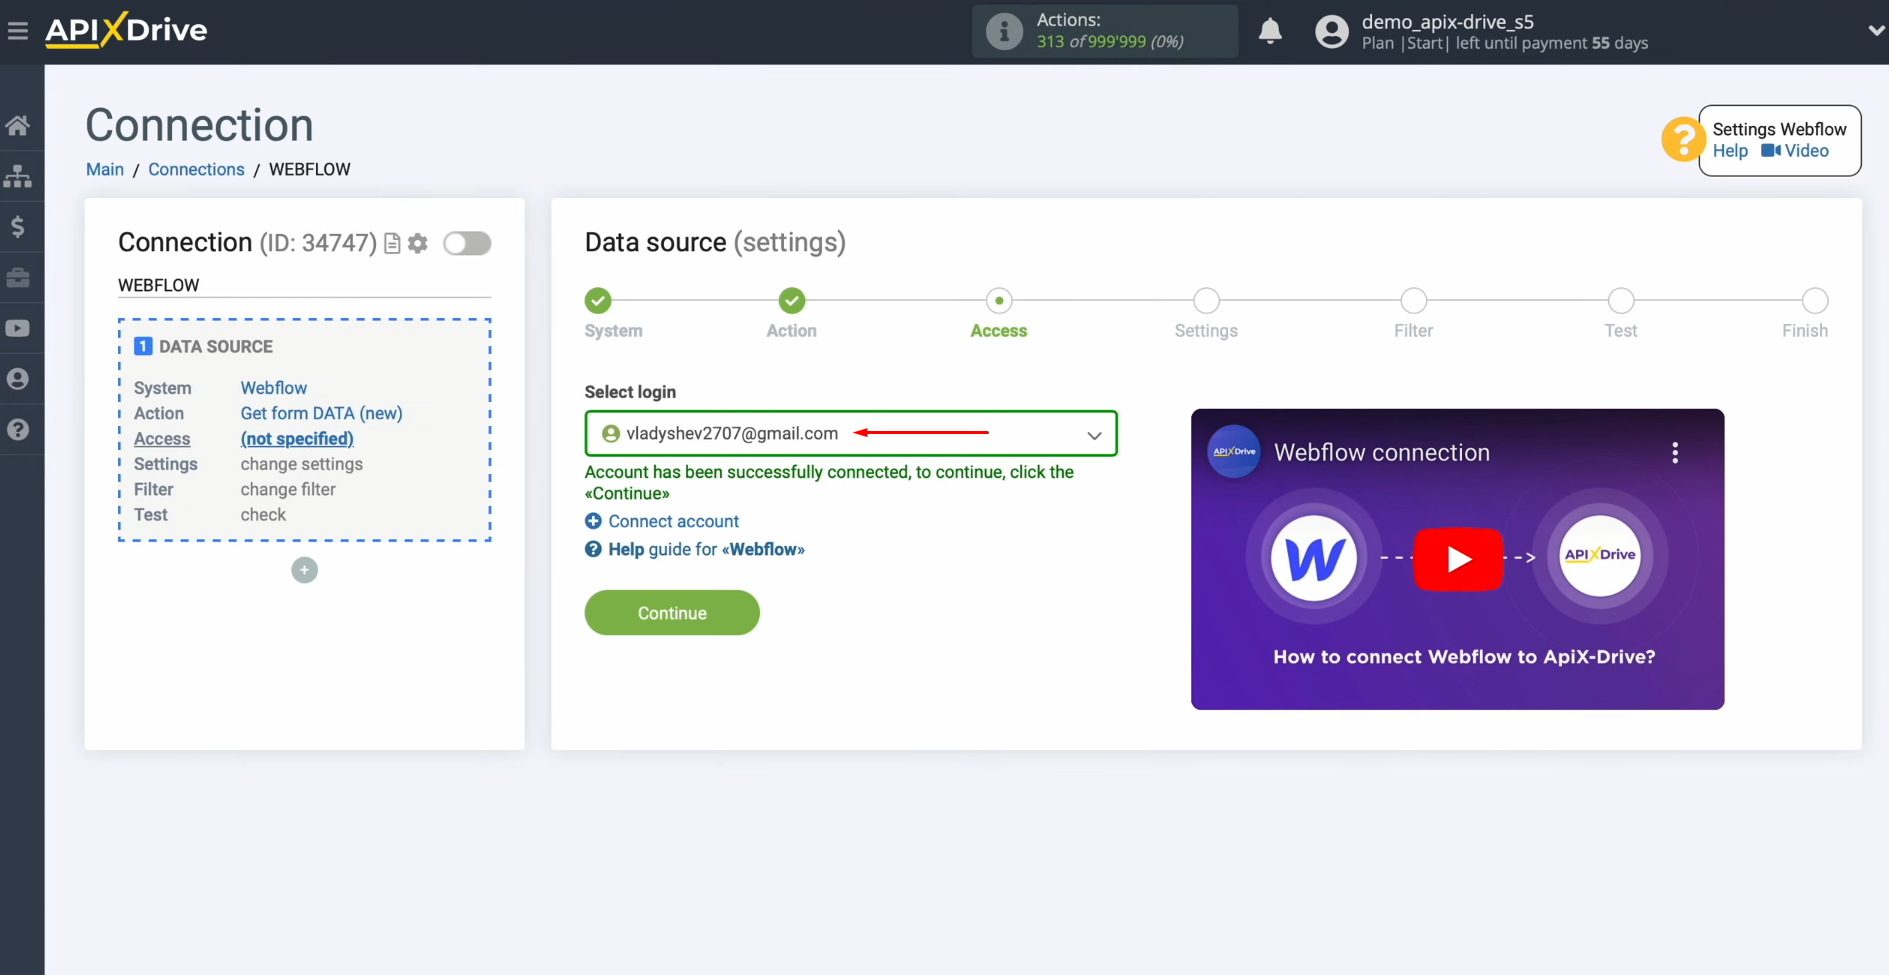1889x975 pixels.
Task: Expand the Select login dropdown
Action: coord(1094,435)
